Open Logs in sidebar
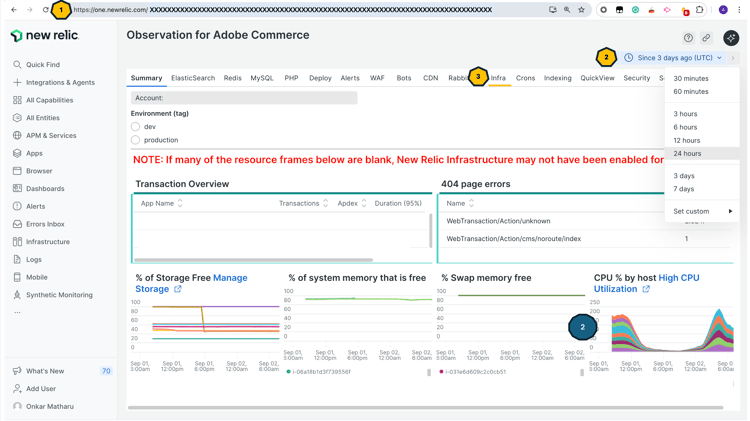The image size is (750, 421). (27, 259)
